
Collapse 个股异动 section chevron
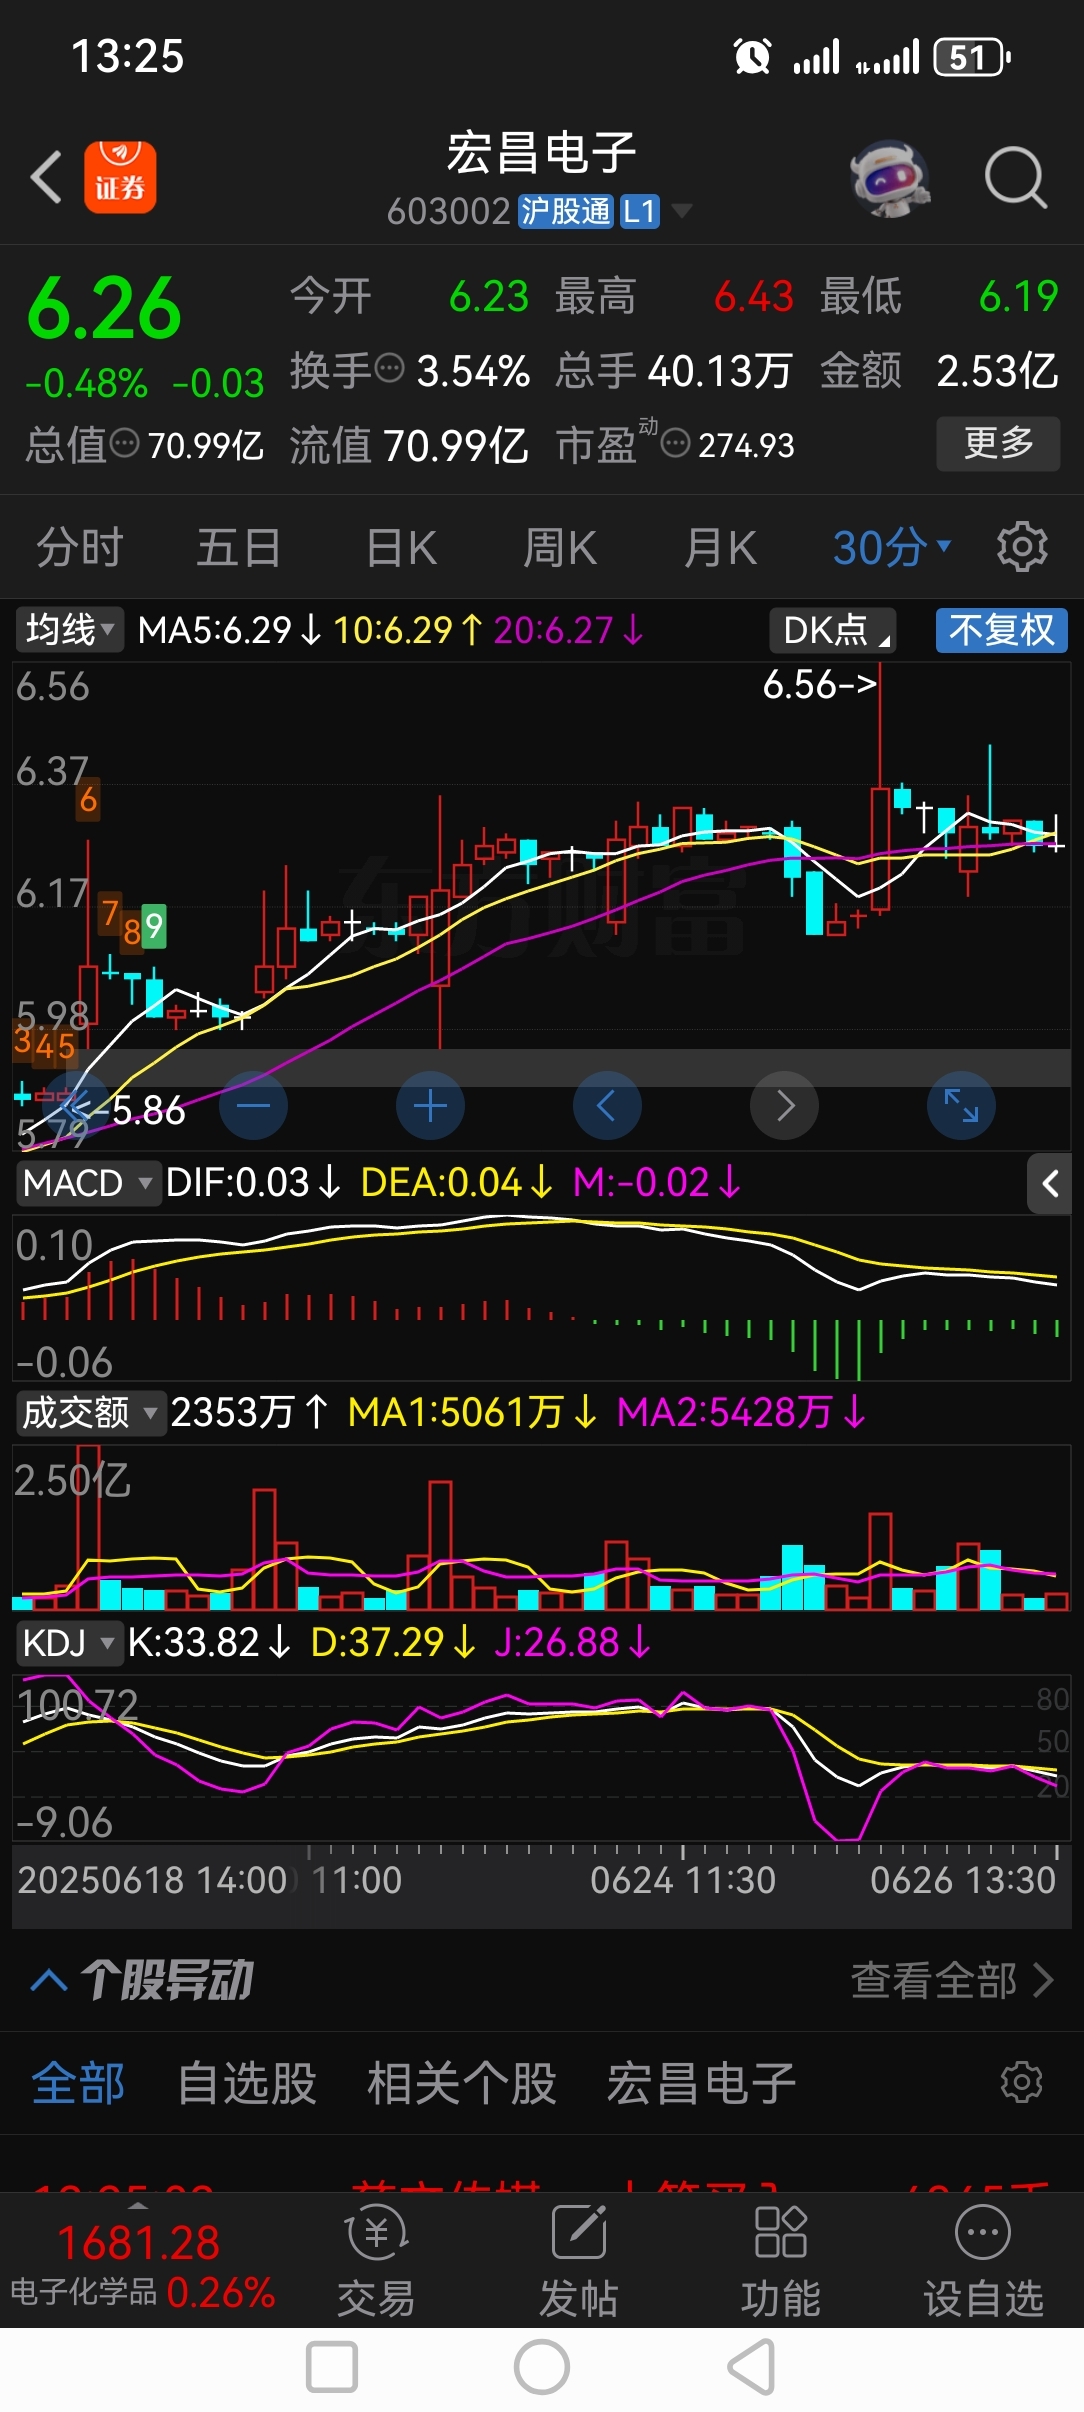(x=50, y=1980)
